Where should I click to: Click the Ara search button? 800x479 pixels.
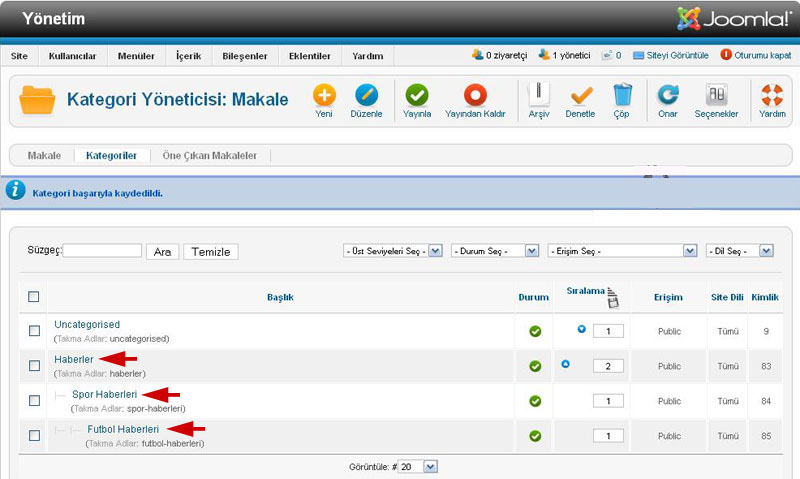(x=162, y=251)
